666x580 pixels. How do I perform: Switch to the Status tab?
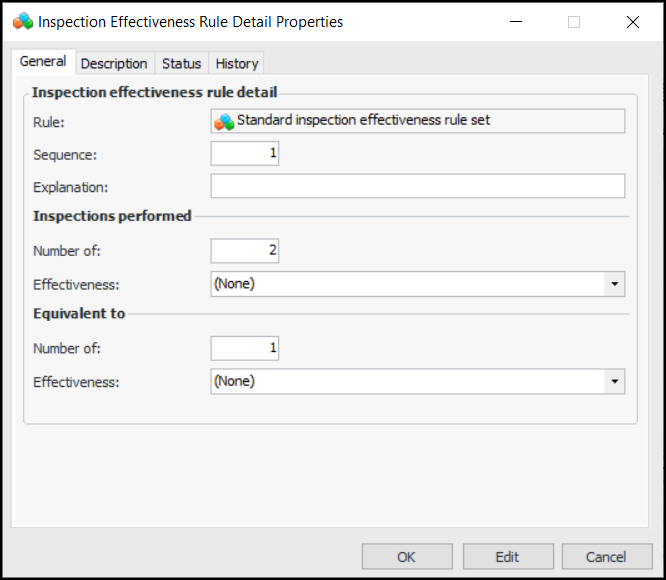click(x=181, y=63)
